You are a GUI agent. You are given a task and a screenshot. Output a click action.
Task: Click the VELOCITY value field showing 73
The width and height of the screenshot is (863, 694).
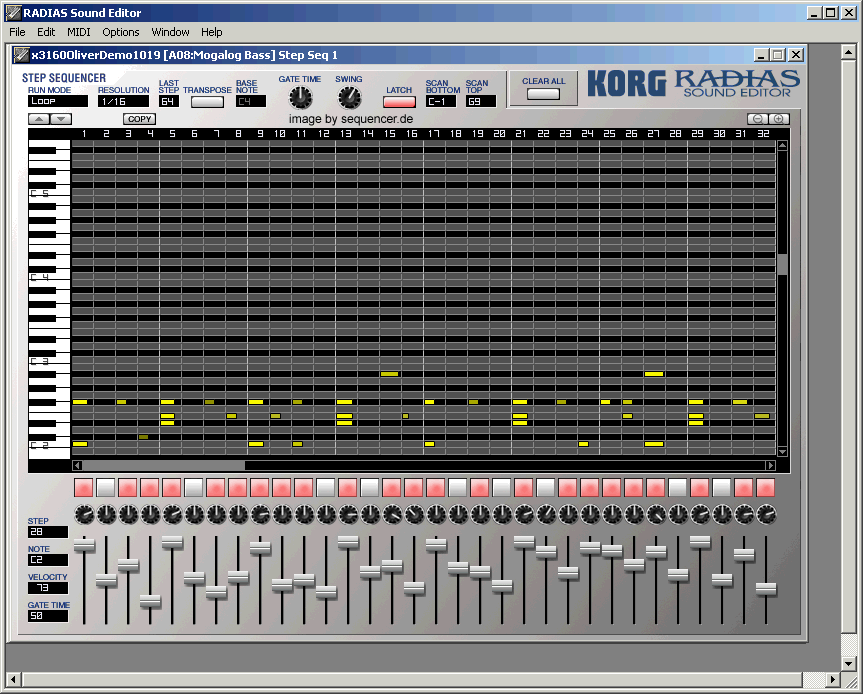(48, 588)
